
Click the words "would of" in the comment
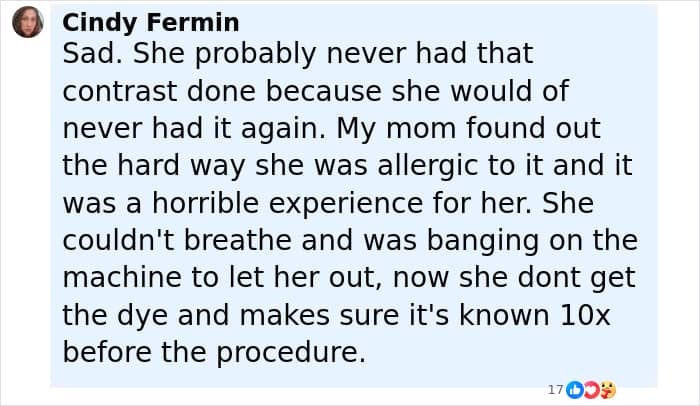click(x=510, y=91)
